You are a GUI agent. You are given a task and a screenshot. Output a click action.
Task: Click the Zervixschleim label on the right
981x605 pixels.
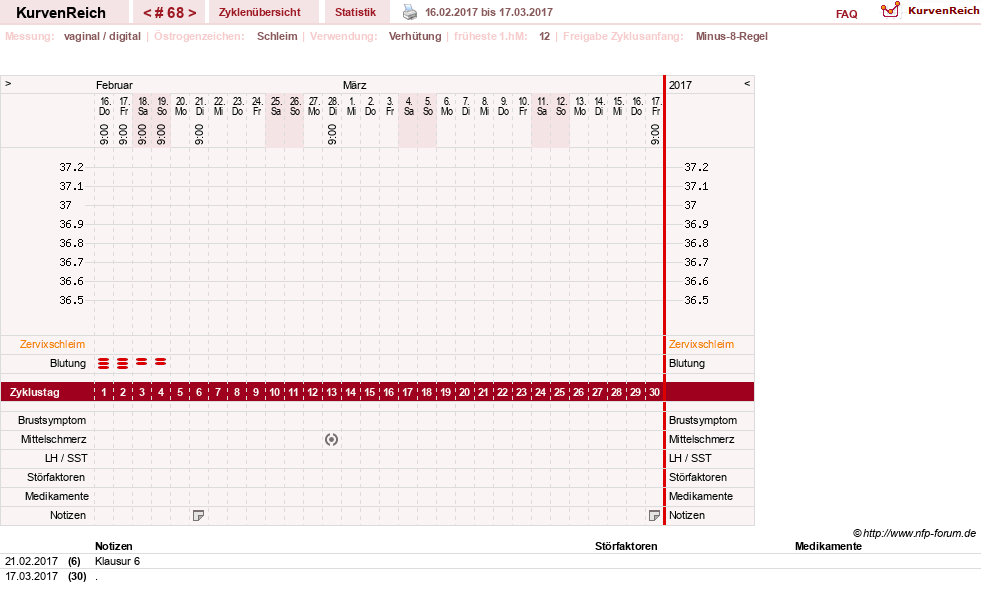(x=701, y=345)
